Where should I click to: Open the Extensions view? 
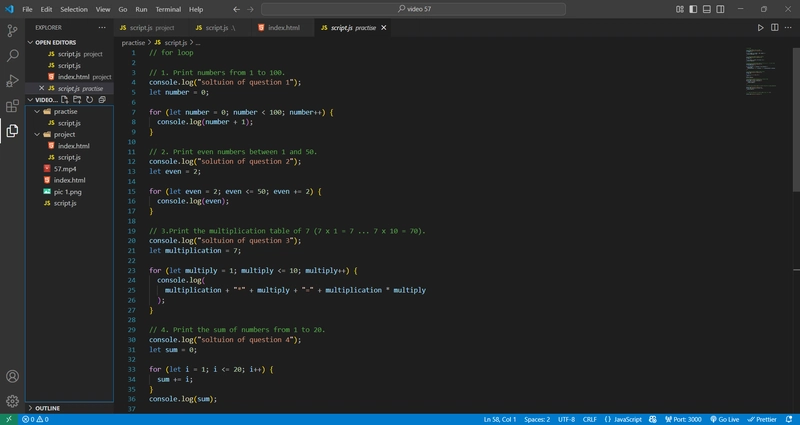[x=12, y=106]
